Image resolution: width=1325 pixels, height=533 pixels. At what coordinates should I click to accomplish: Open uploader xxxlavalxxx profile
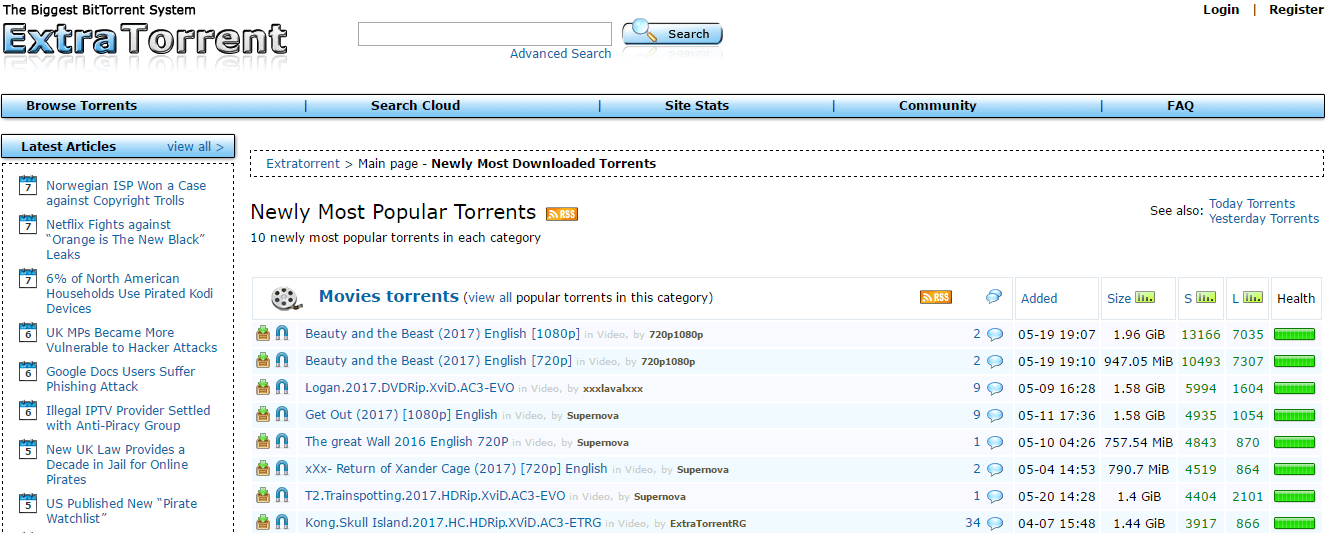click(x=613, y=389)
